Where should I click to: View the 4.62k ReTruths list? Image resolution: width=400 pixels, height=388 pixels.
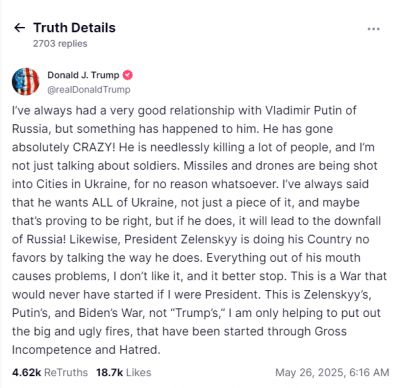click(50, 372)
